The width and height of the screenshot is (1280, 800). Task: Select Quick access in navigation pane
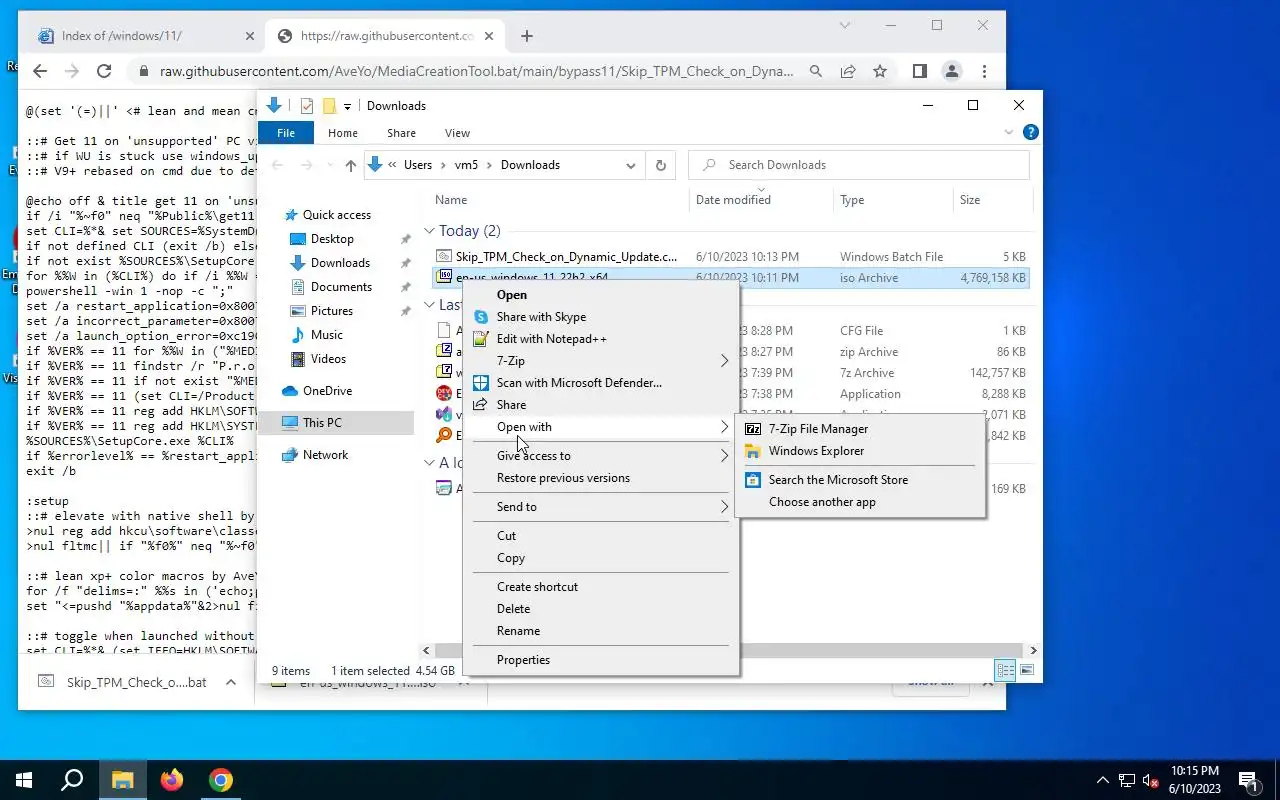pyautogui.click(x=337, y=215)
